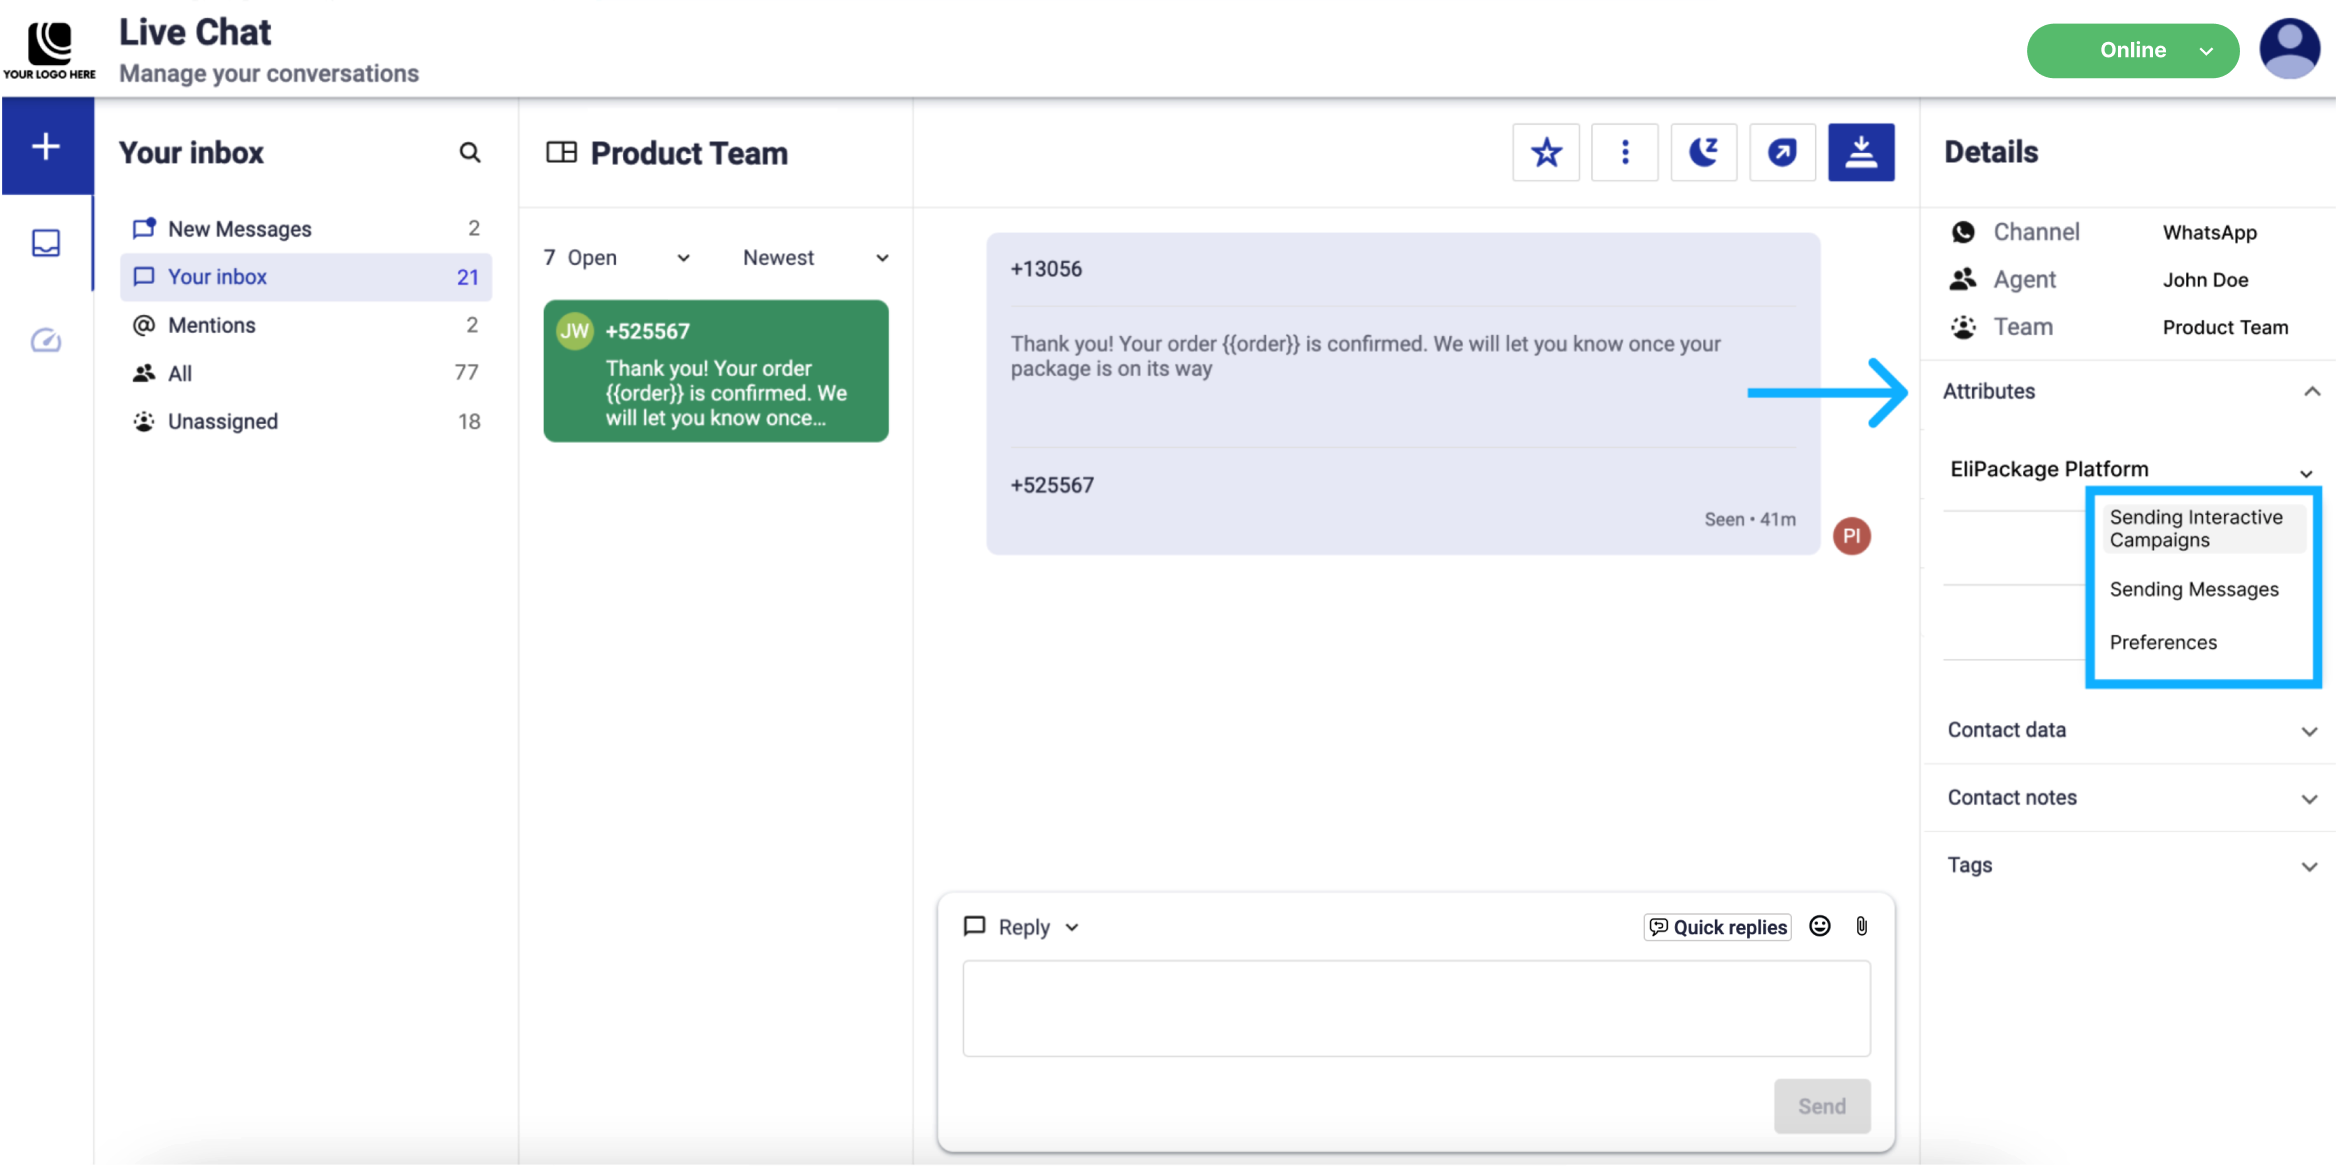Open the Online status dropdown
The width and height of the screenshot is (2344, 1166).
point(2132,50)
